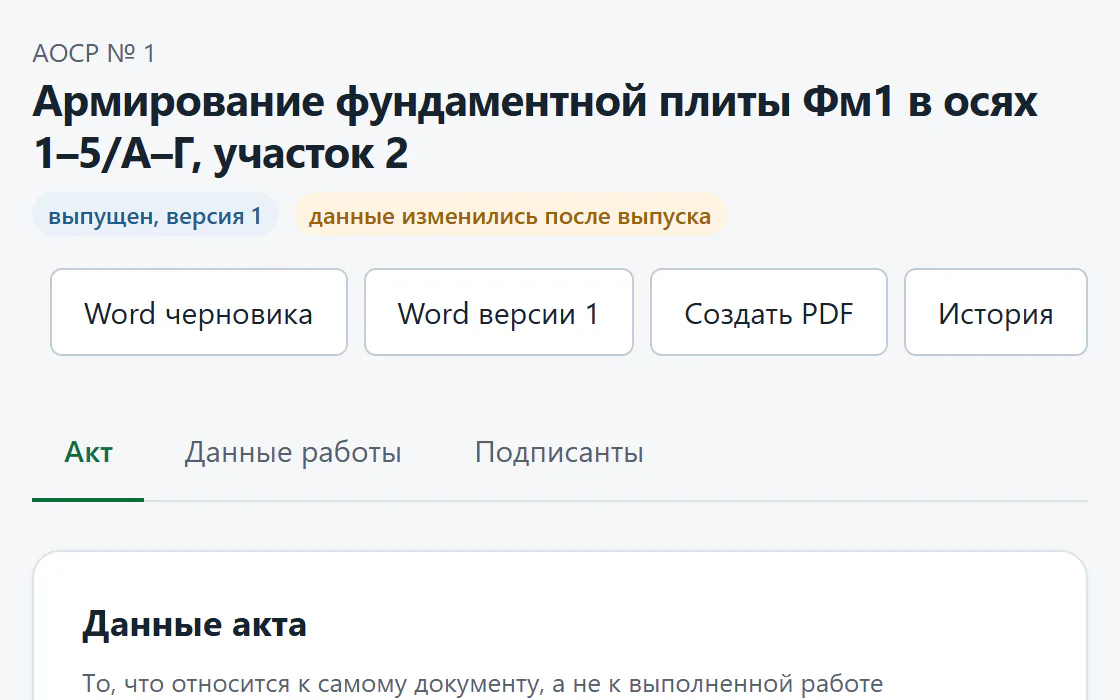
Task: Open the История panel
Action: pos(996,312)
